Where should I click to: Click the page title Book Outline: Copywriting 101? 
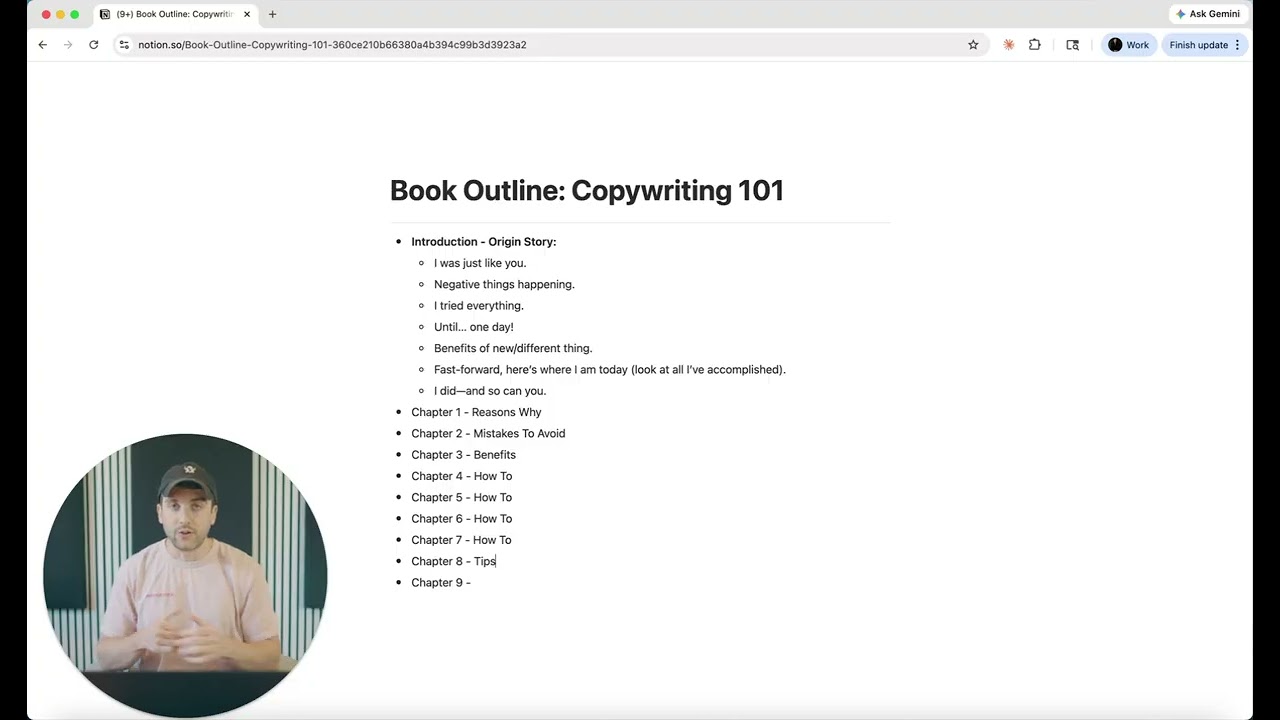(x=587, y=190)
